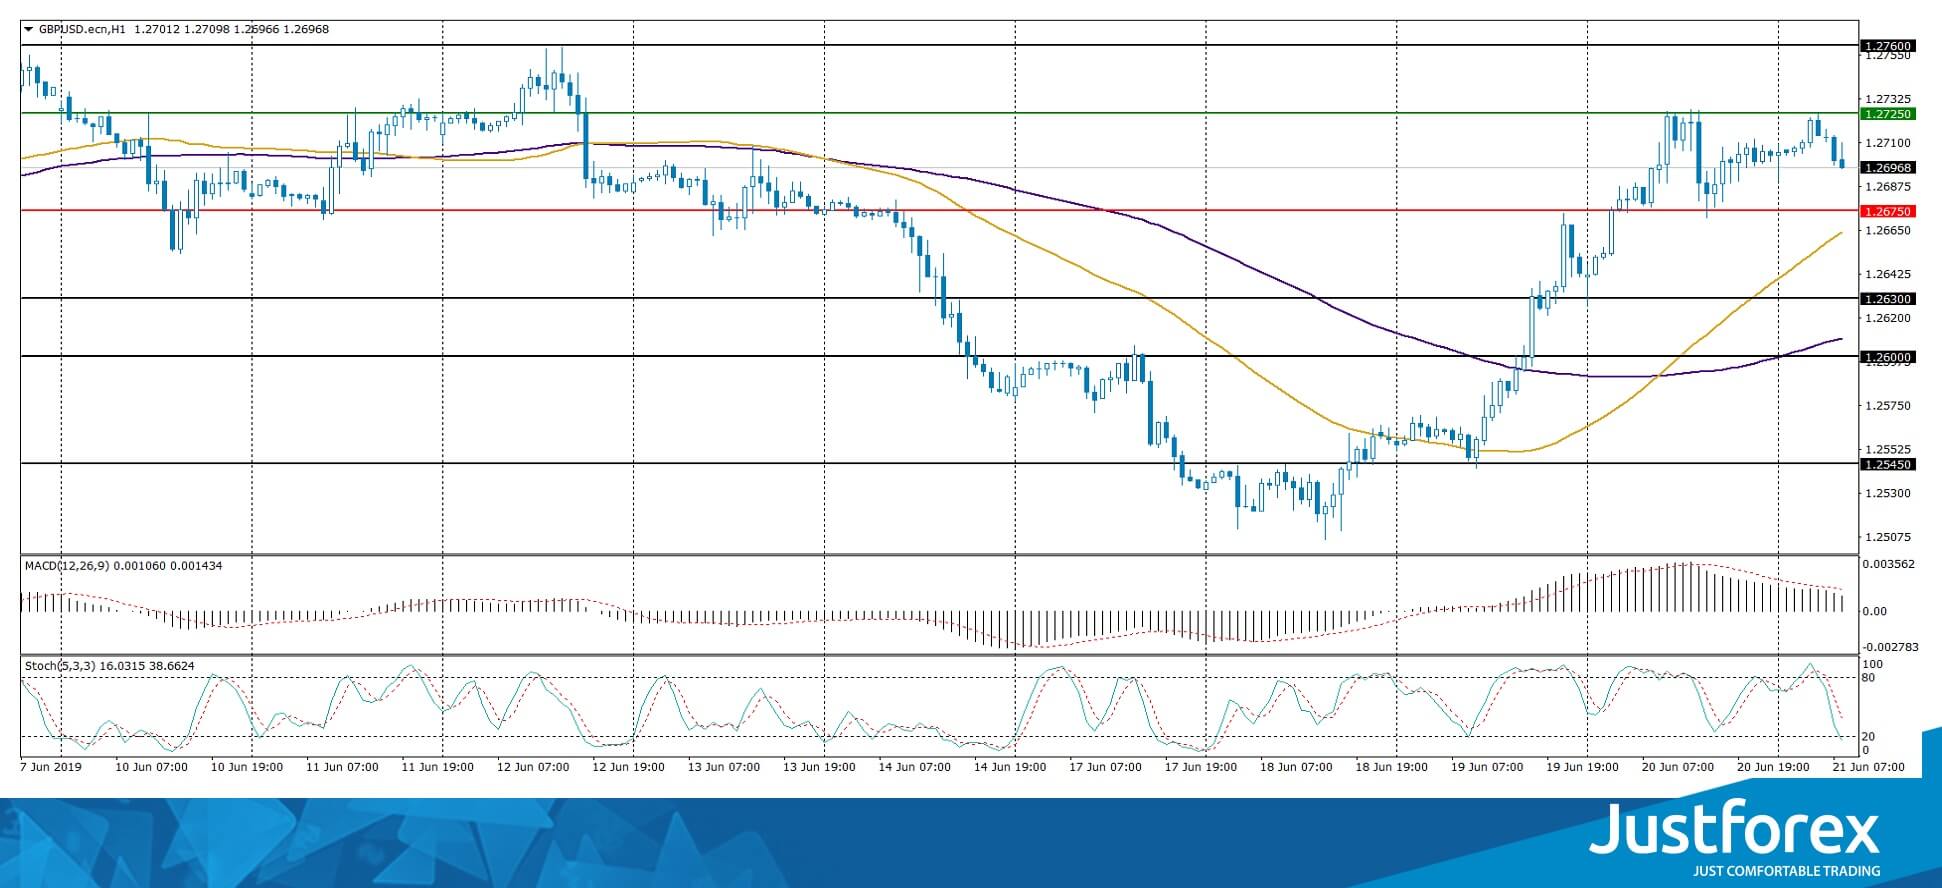Click the JustForex logo
This screenshot has height=888, width=1942.
(1735, 838)
